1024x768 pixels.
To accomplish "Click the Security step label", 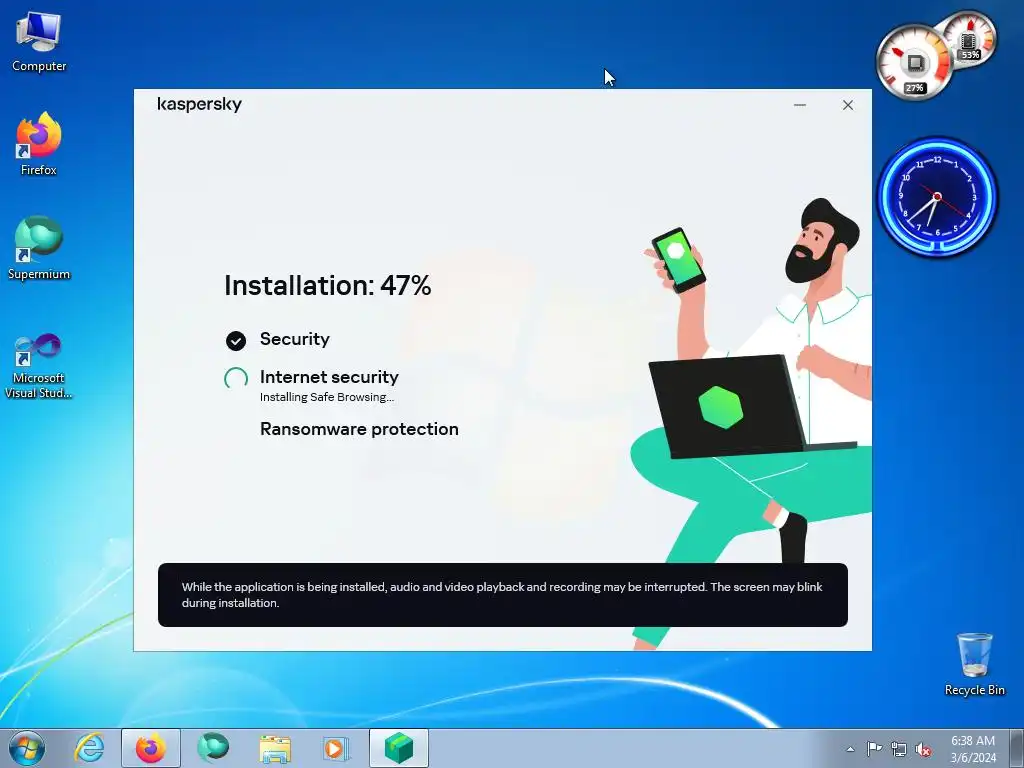I will coord(295,339).
